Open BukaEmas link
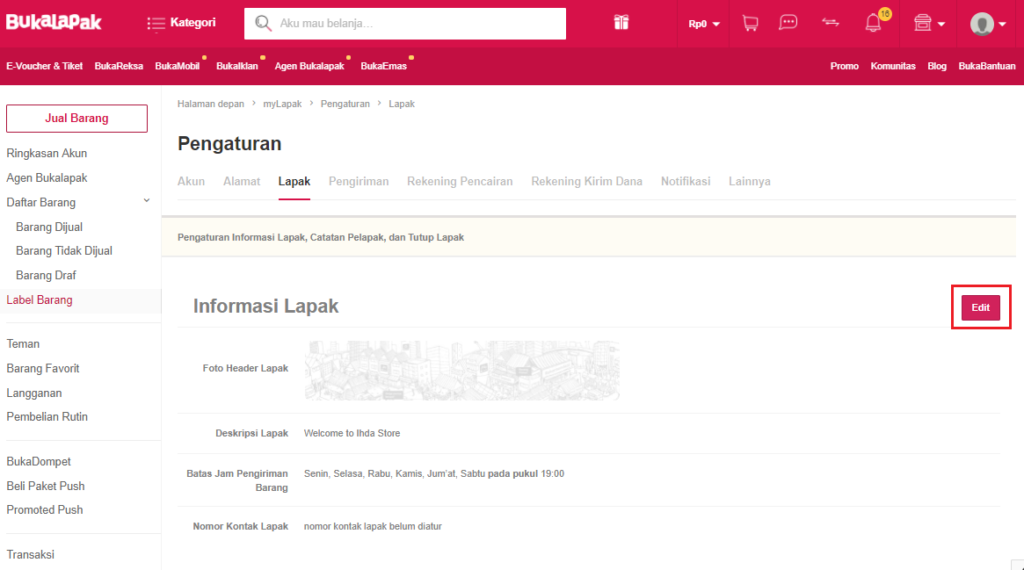 click(x=383, y=66)
